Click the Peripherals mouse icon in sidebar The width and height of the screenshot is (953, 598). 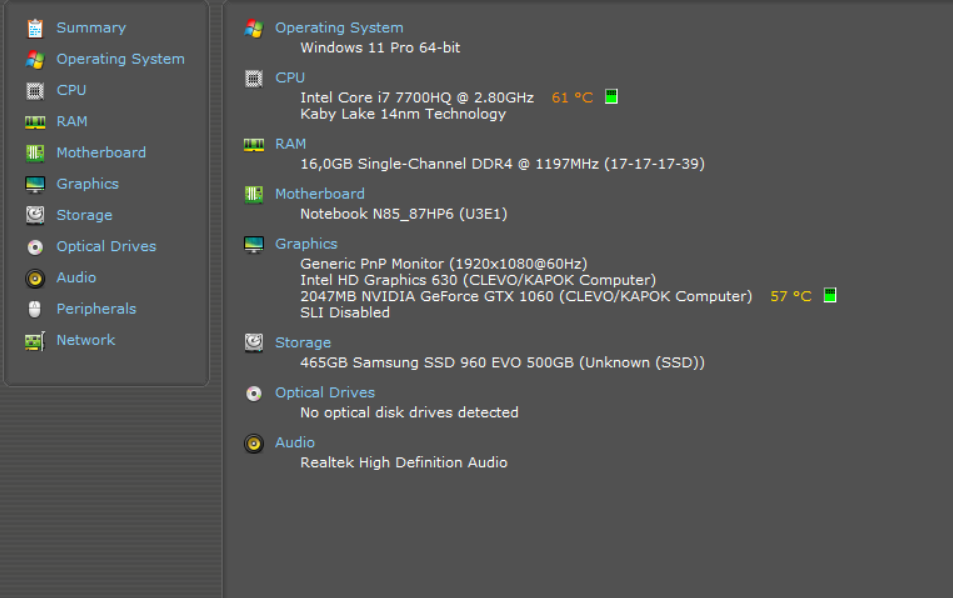pos(35,309)
